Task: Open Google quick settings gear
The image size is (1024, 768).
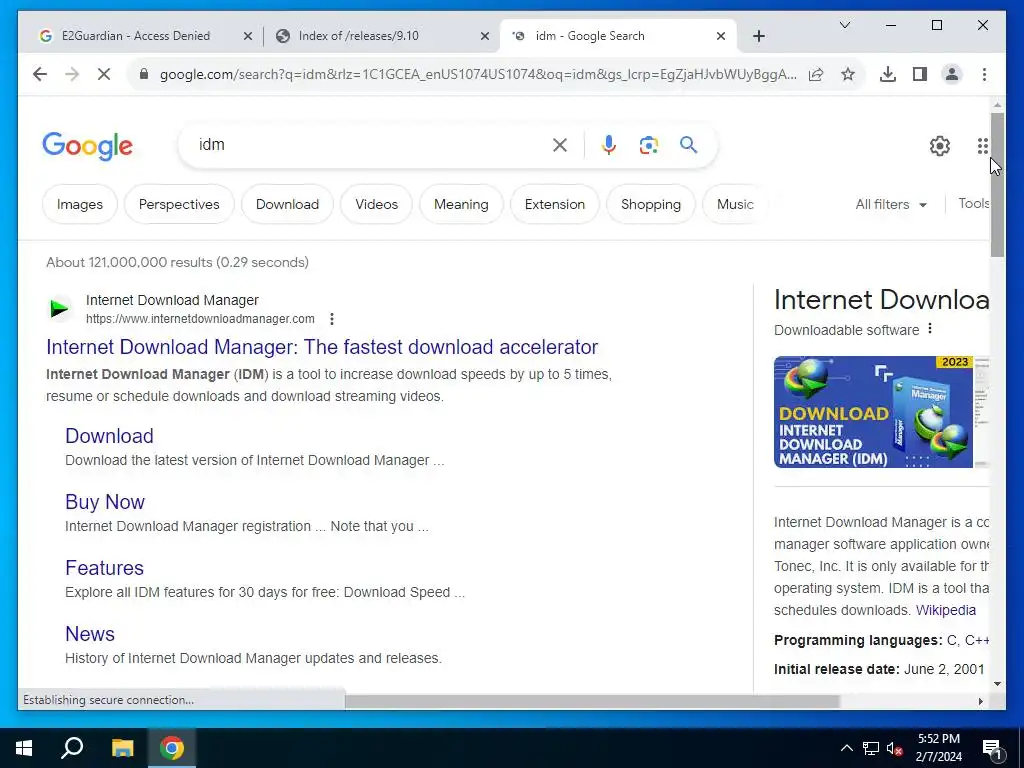Action: point(940,146)
